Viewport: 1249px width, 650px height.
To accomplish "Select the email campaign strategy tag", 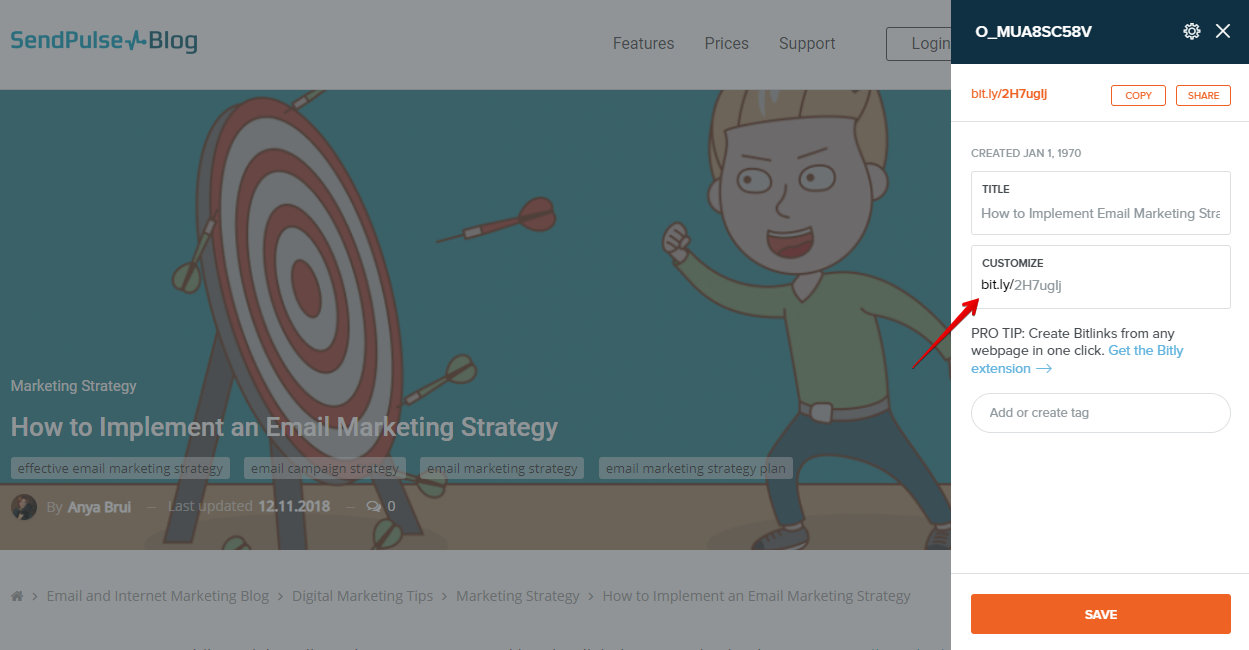I will (325, 468).
